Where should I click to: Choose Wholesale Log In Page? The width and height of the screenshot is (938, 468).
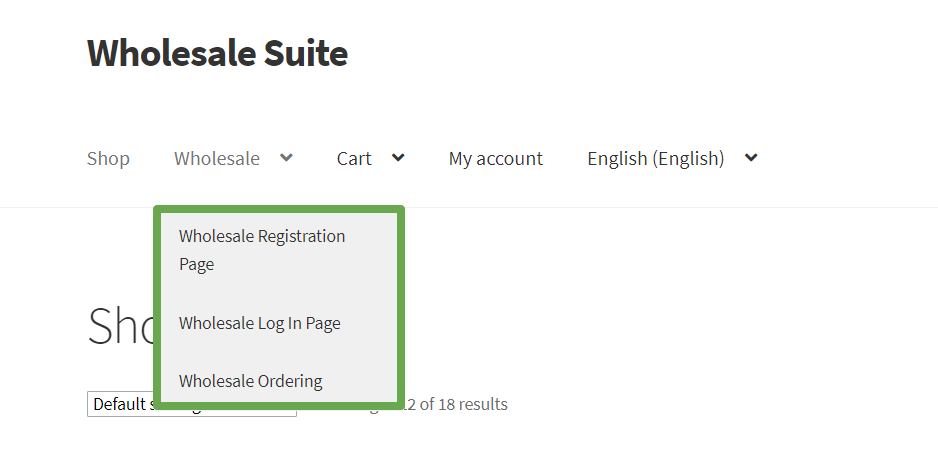(x=259, y=323)
